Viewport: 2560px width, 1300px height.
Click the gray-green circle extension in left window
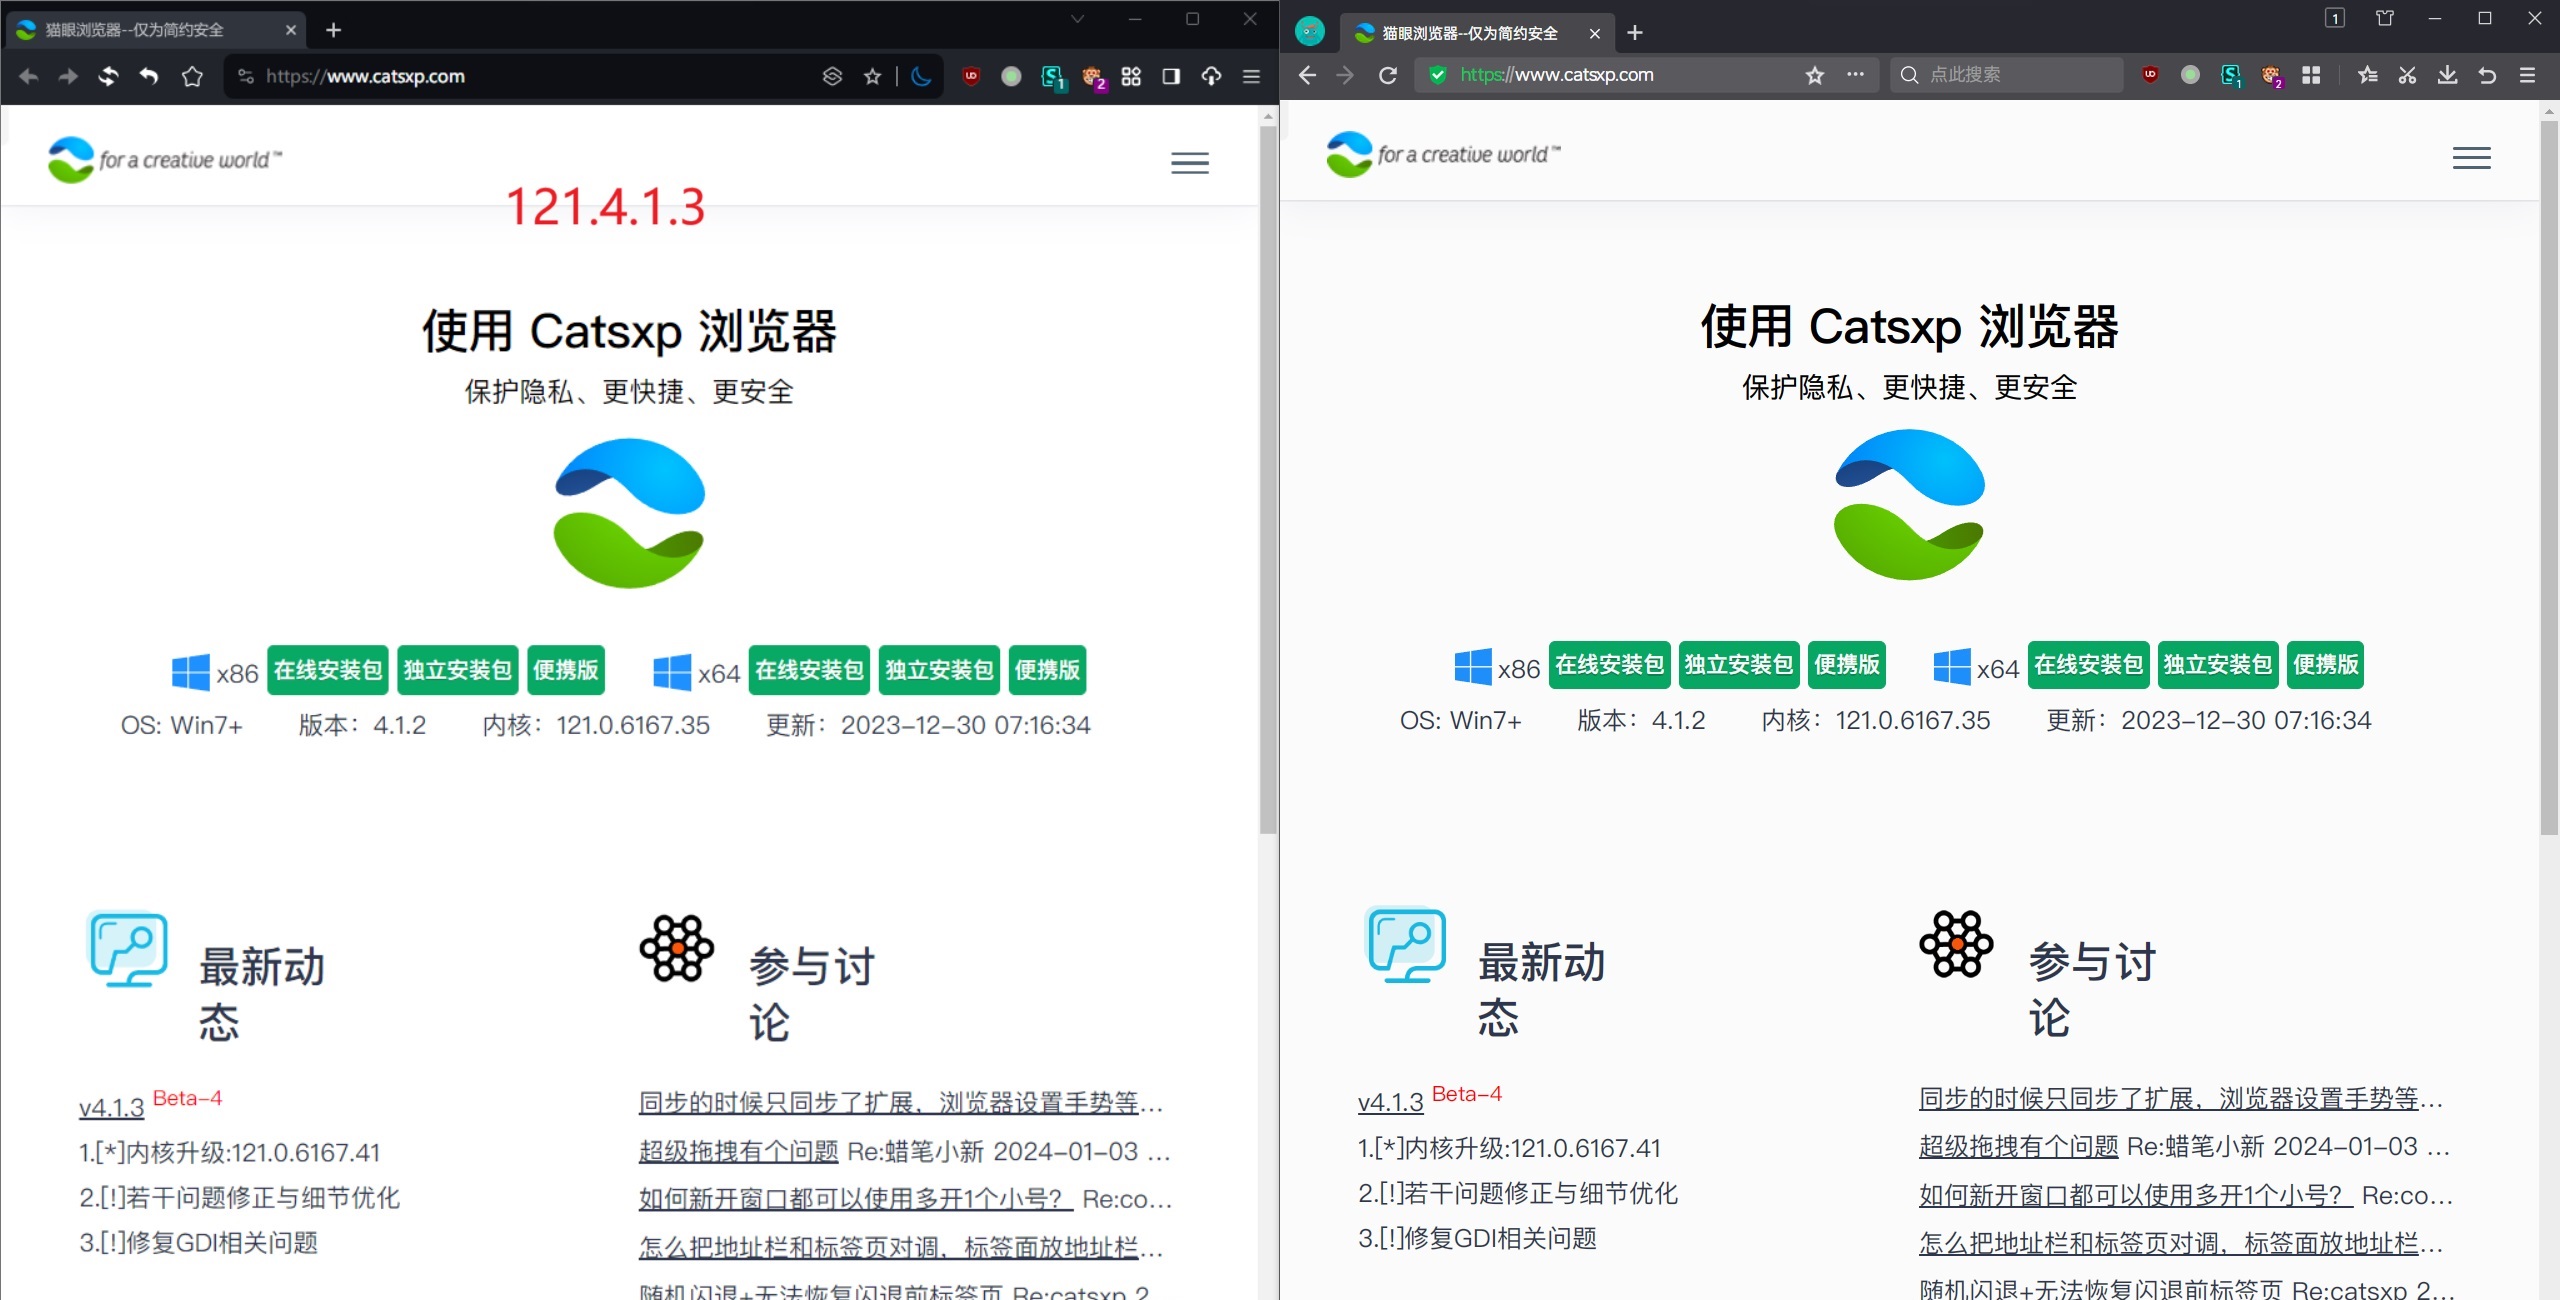pyautogui.click(x=1011, y=76)
